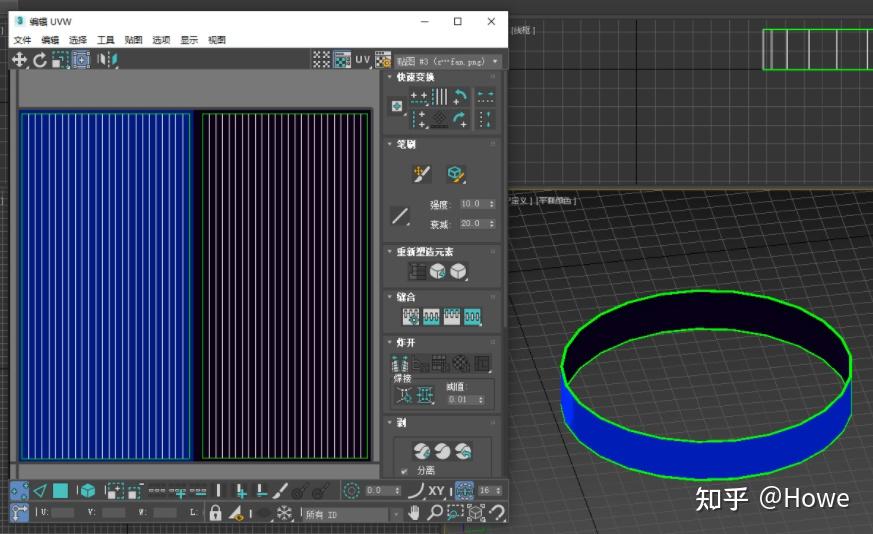The height and width of the screenshot is (534, 873).
Task: Select the Scale selection tool
Action: click(60, 60)
